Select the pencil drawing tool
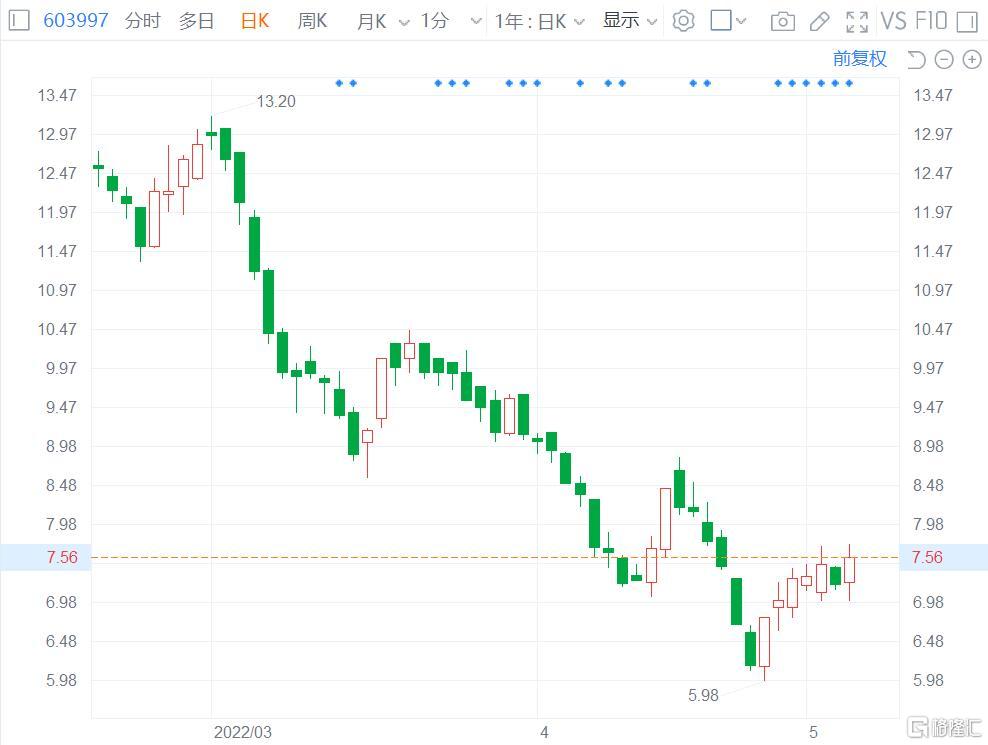Viewport: 988px width, 745px height. coord(819,21)
